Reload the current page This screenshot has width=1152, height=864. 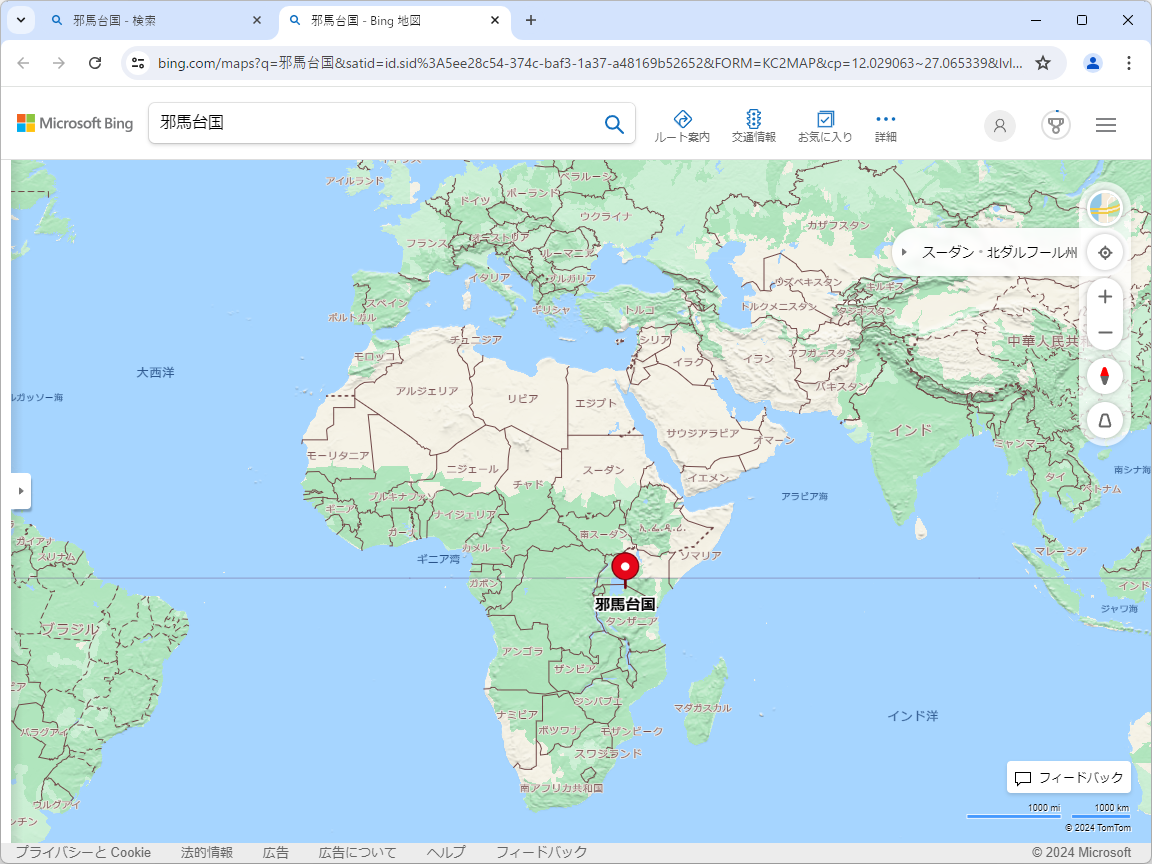tap(95, 63)
